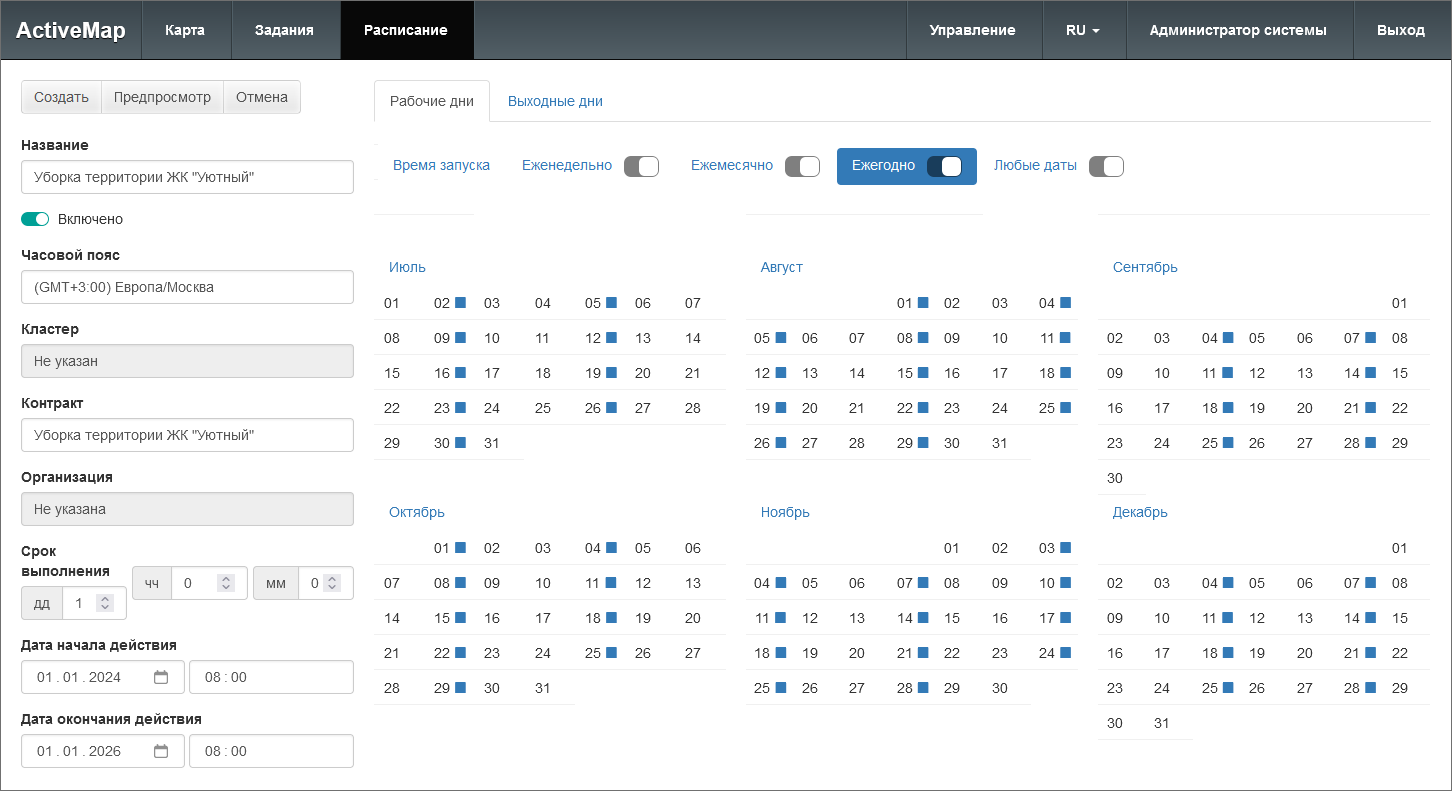
Task: Toggle the Ежемесячно switch
Action: pyautogui.click(x=802, y=166)
